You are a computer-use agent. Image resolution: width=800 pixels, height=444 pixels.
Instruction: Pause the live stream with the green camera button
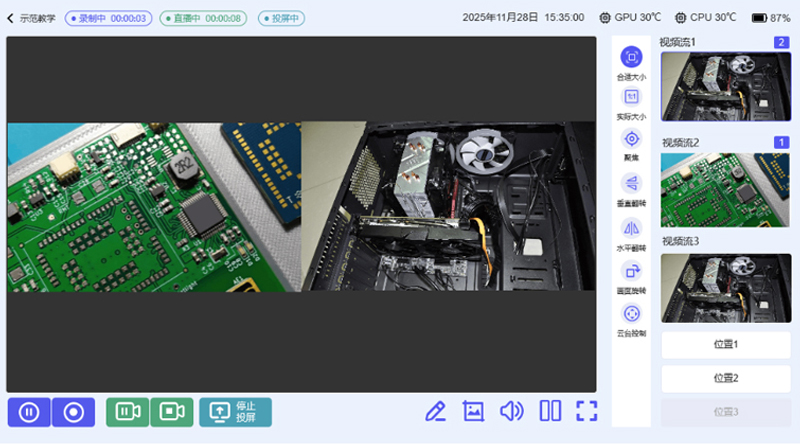click(128, 412)
